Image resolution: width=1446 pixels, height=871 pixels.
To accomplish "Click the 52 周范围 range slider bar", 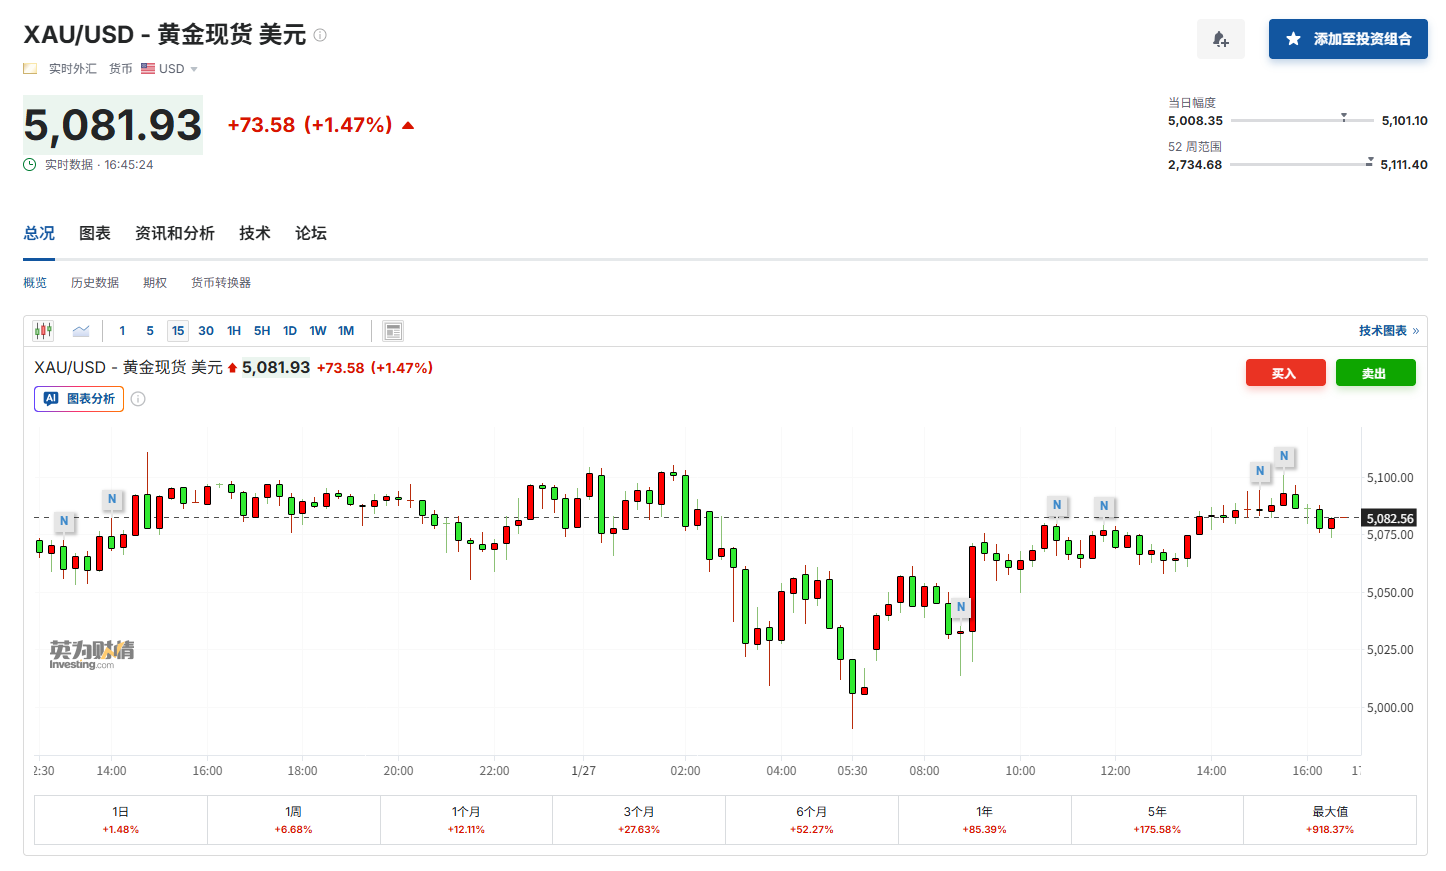I will pos(1300,164).
